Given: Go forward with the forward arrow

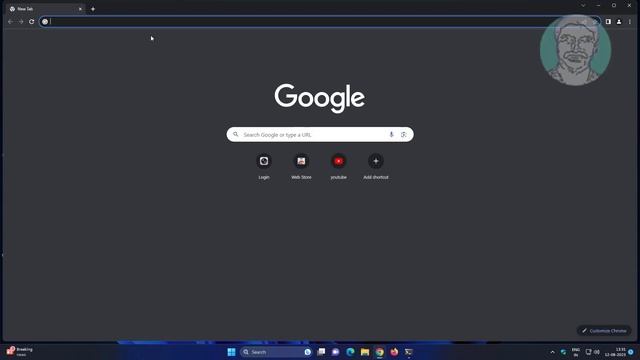Looking at the screenshot, I should [21, 22].
